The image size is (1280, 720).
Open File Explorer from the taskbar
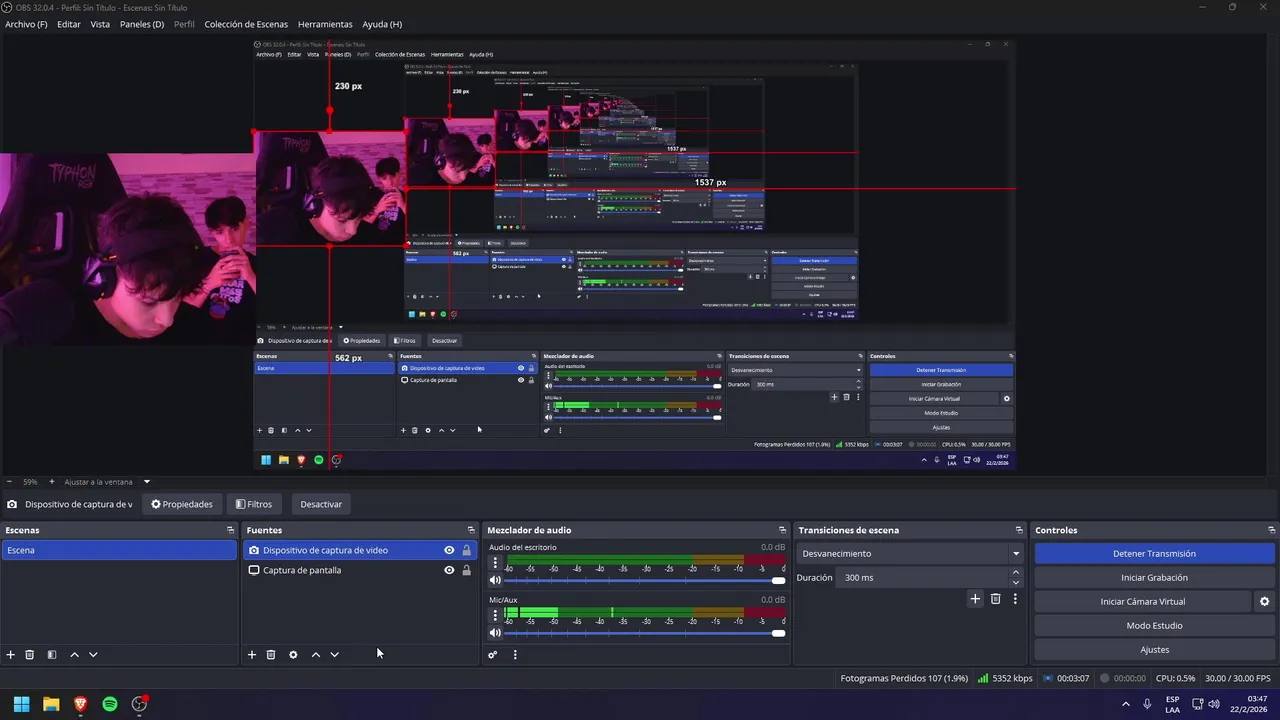tap(51, 704)
